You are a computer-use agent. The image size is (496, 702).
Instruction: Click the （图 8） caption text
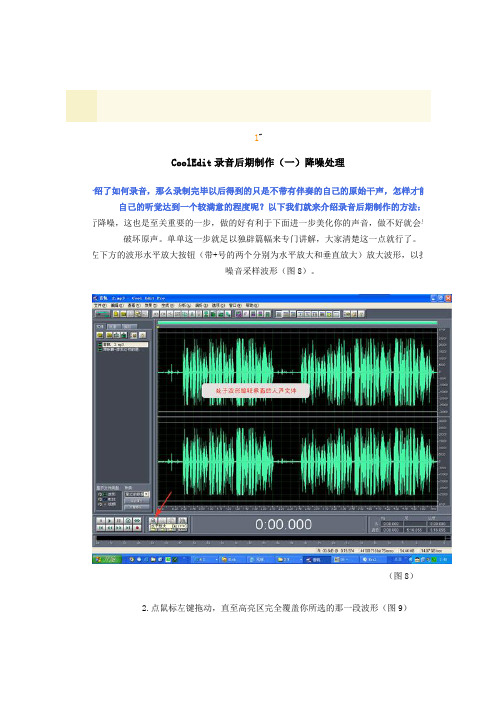(x=401, y=576)
